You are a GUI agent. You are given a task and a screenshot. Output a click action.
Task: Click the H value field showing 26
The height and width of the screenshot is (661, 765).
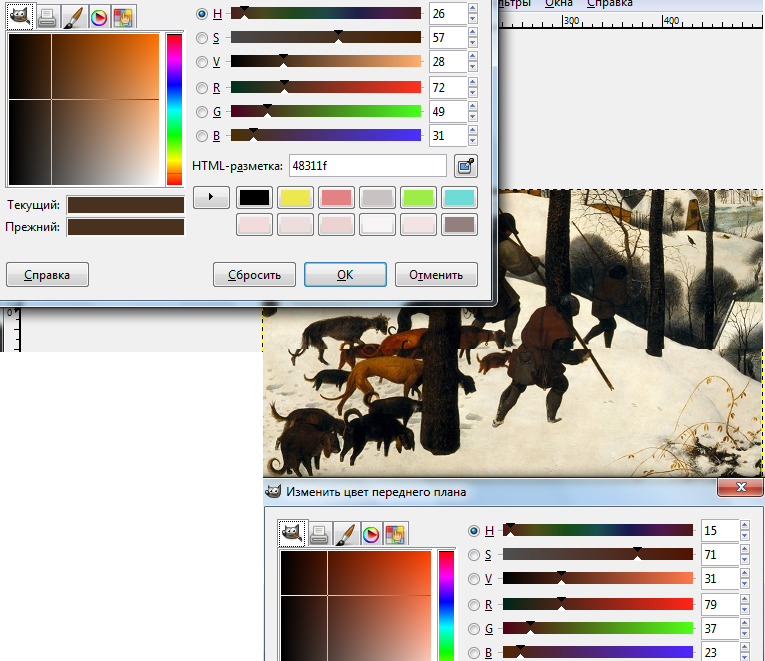(x=448, y=14)
